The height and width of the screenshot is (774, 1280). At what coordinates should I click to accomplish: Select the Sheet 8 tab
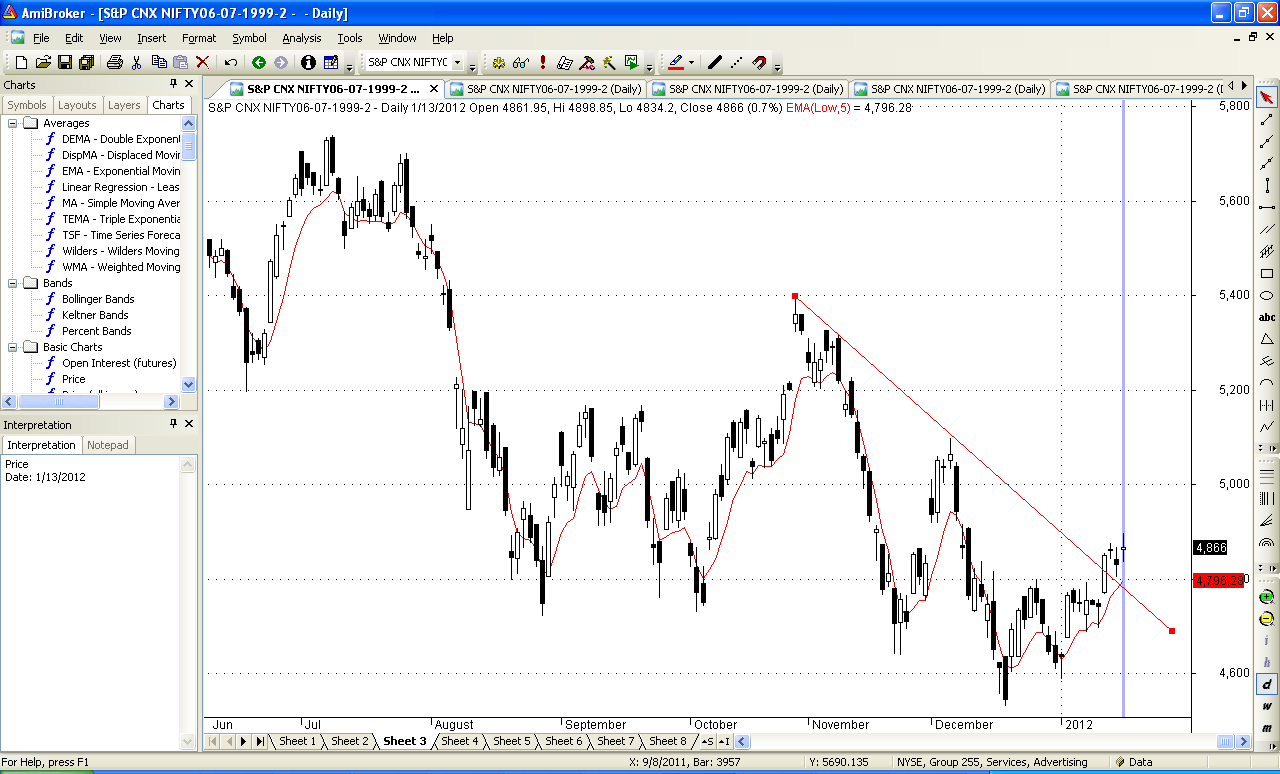point(667,741)
